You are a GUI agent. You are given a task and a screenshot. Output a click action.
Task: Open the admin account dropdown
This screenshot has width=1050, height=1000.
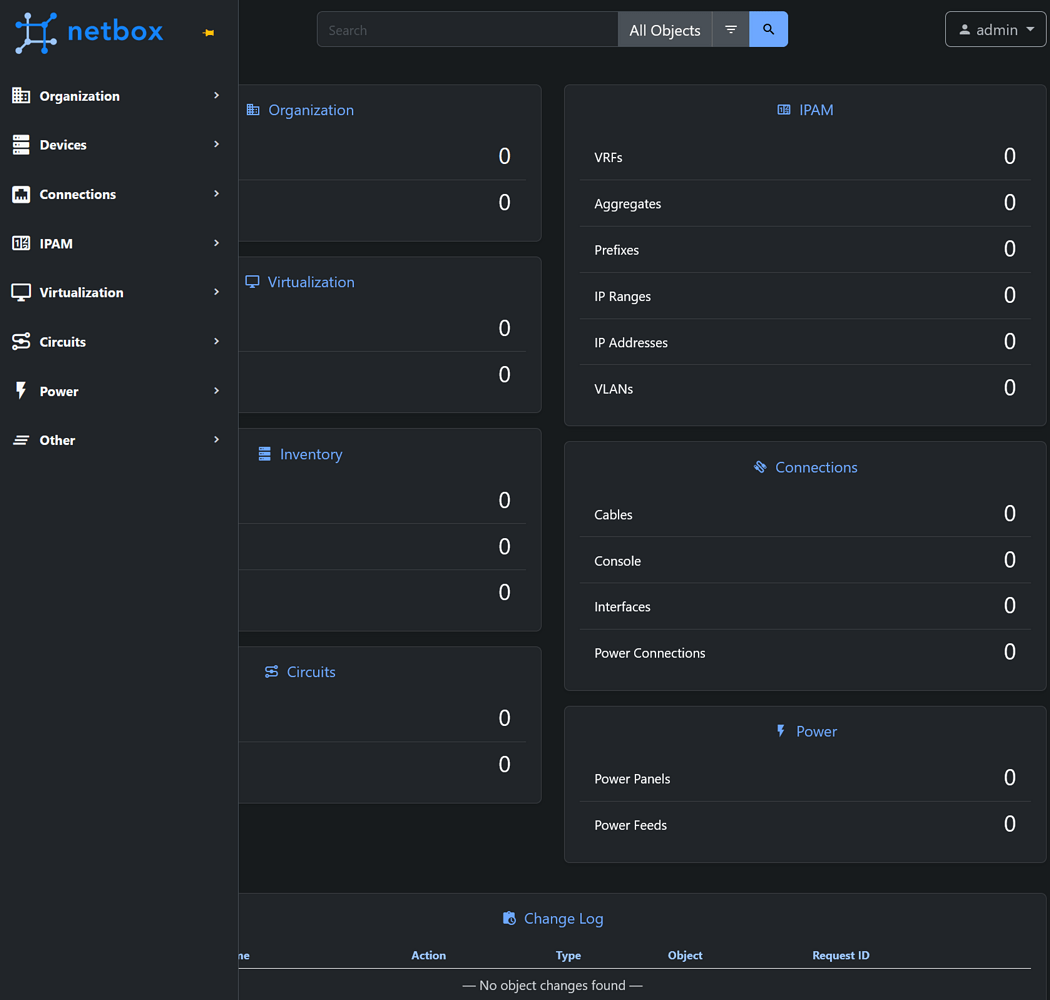995,29
